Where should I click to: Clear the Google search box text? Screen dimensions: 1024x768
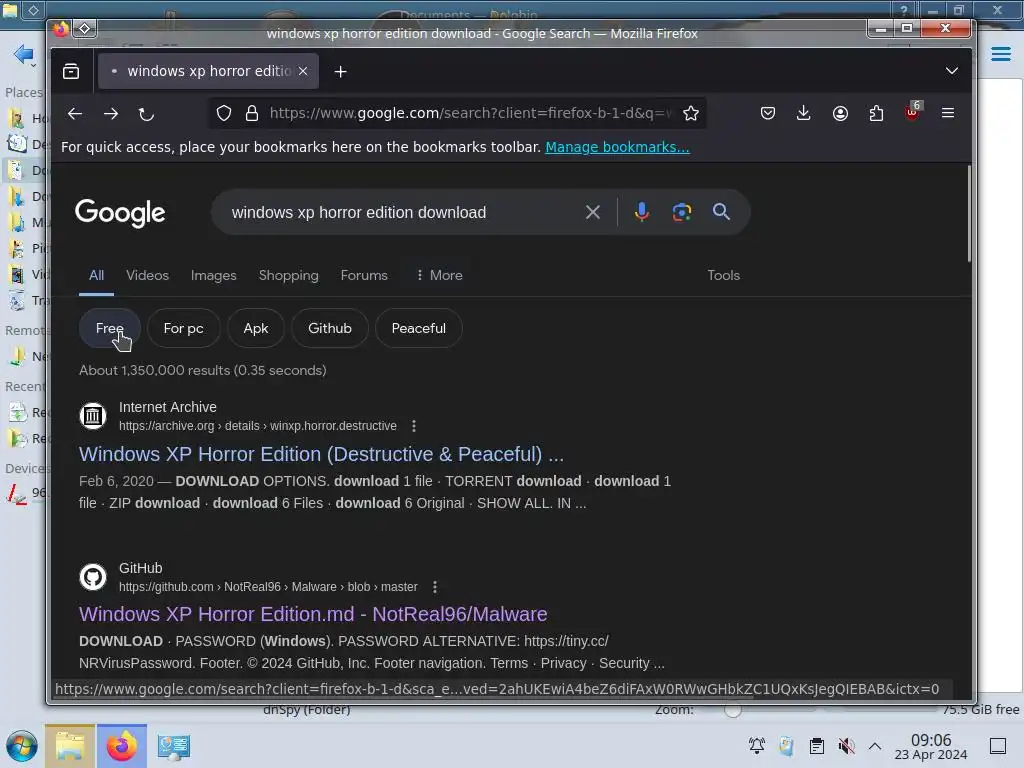(x=593, y=212)
